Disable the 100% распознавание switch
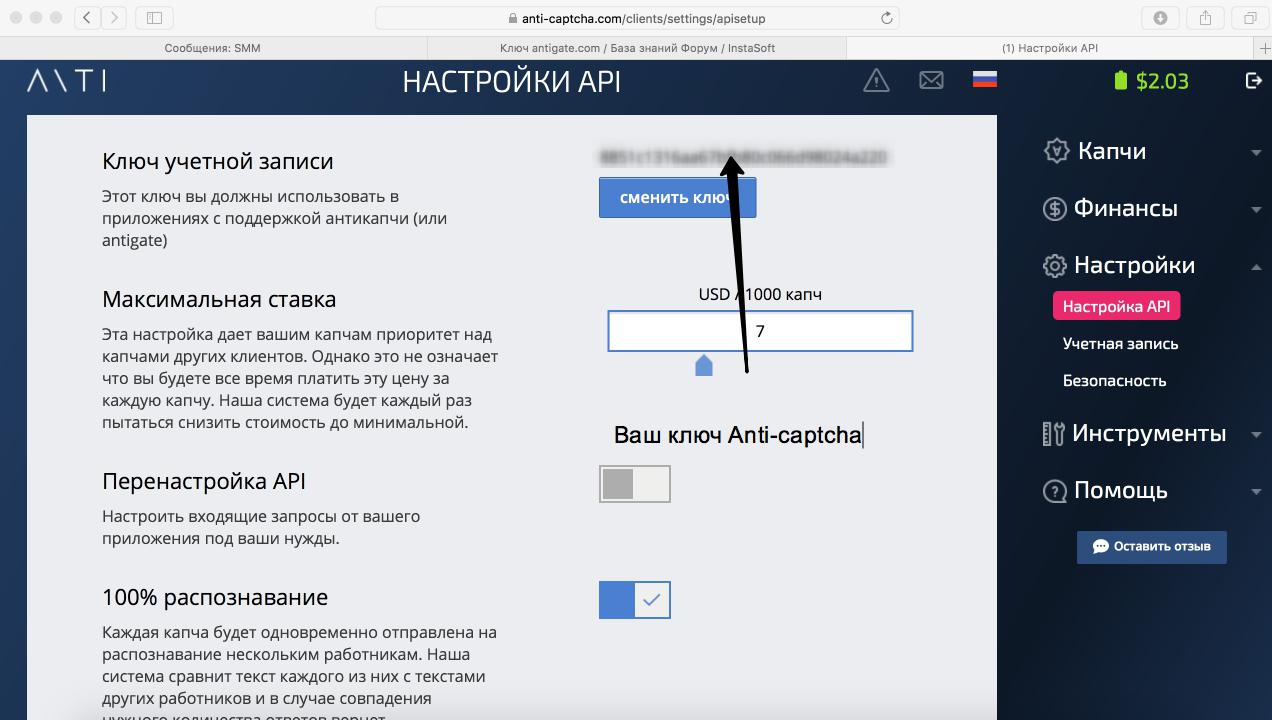1272x720 pixels. (635, 600)
